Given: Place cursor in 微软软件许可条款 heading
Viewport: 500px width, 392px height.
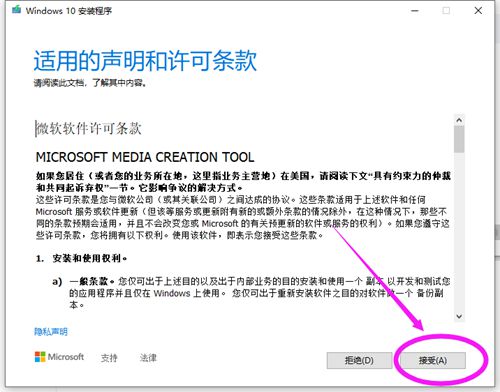Looking at the screenshot, I should coord(89,129).
